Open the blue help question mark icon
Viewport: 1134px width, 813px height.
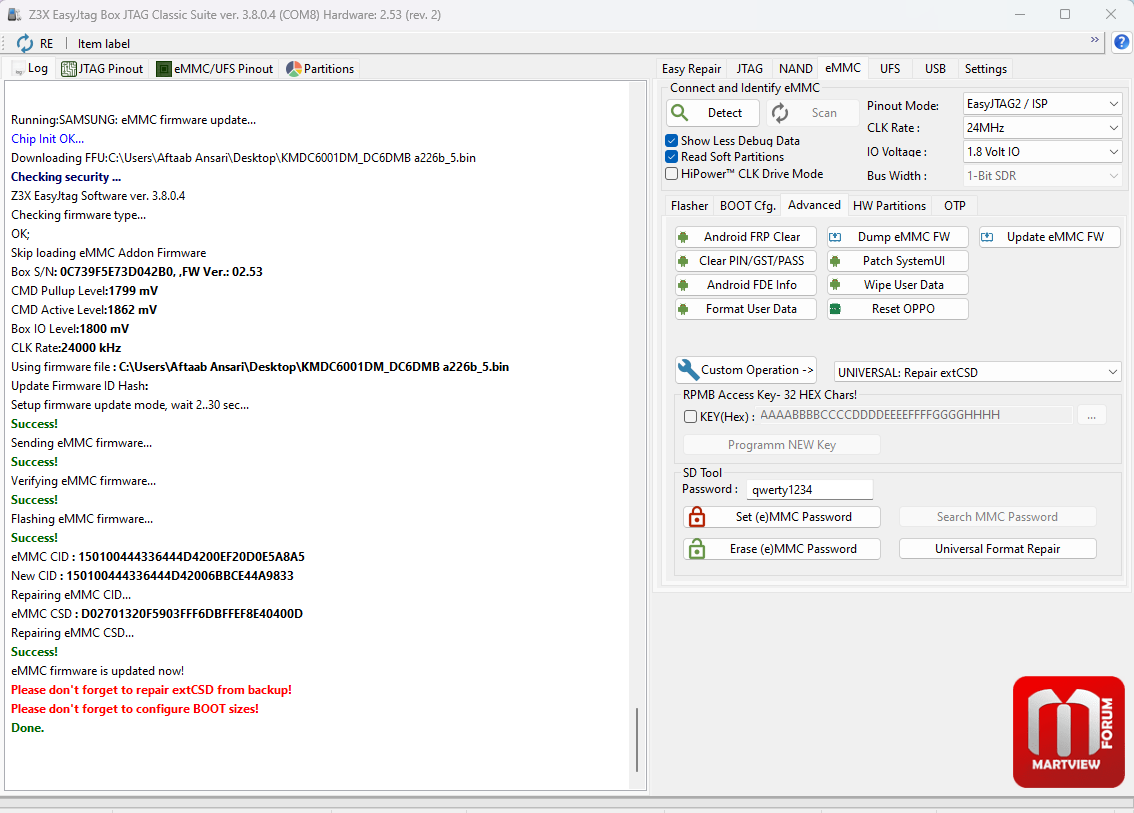(x=1121, y=42)
